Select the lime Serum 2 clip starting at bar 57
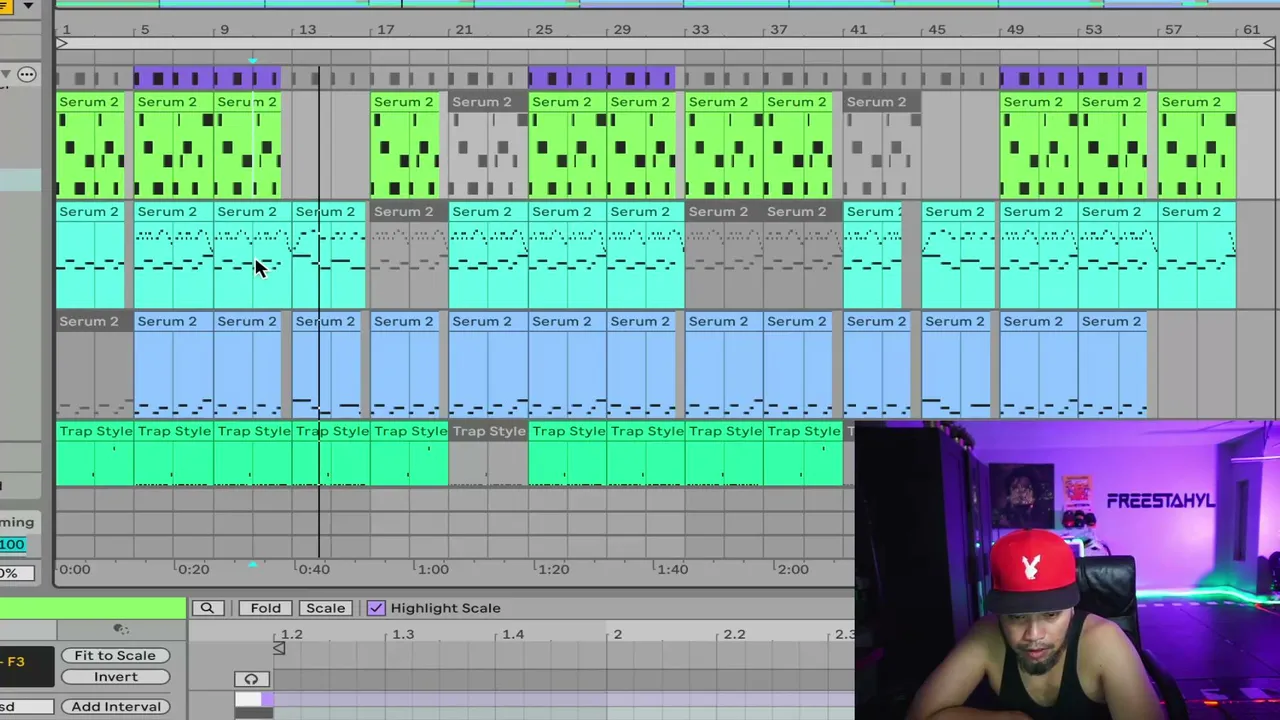The width and height of the screenshot is (1280, 720). (1197, 145)
